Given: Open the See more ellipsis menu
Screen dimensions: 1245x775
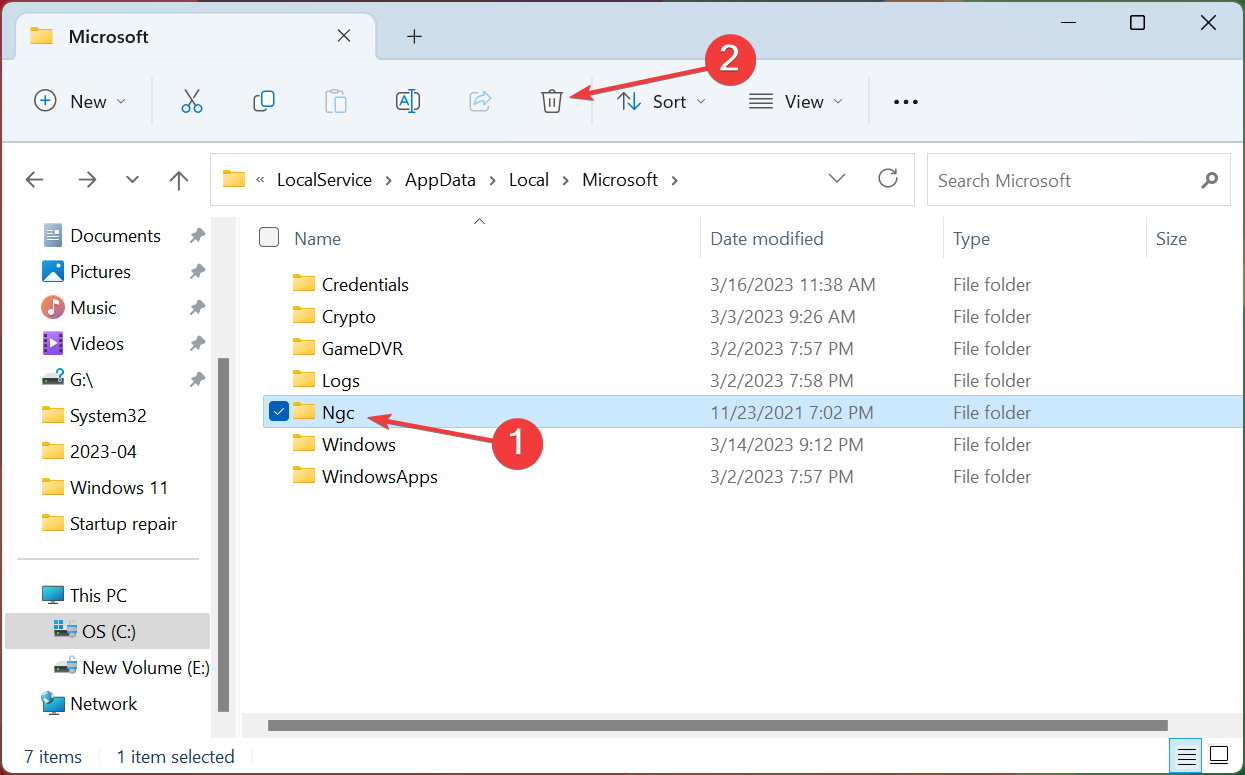Looking at the screenshot, I should click(906, 101).
